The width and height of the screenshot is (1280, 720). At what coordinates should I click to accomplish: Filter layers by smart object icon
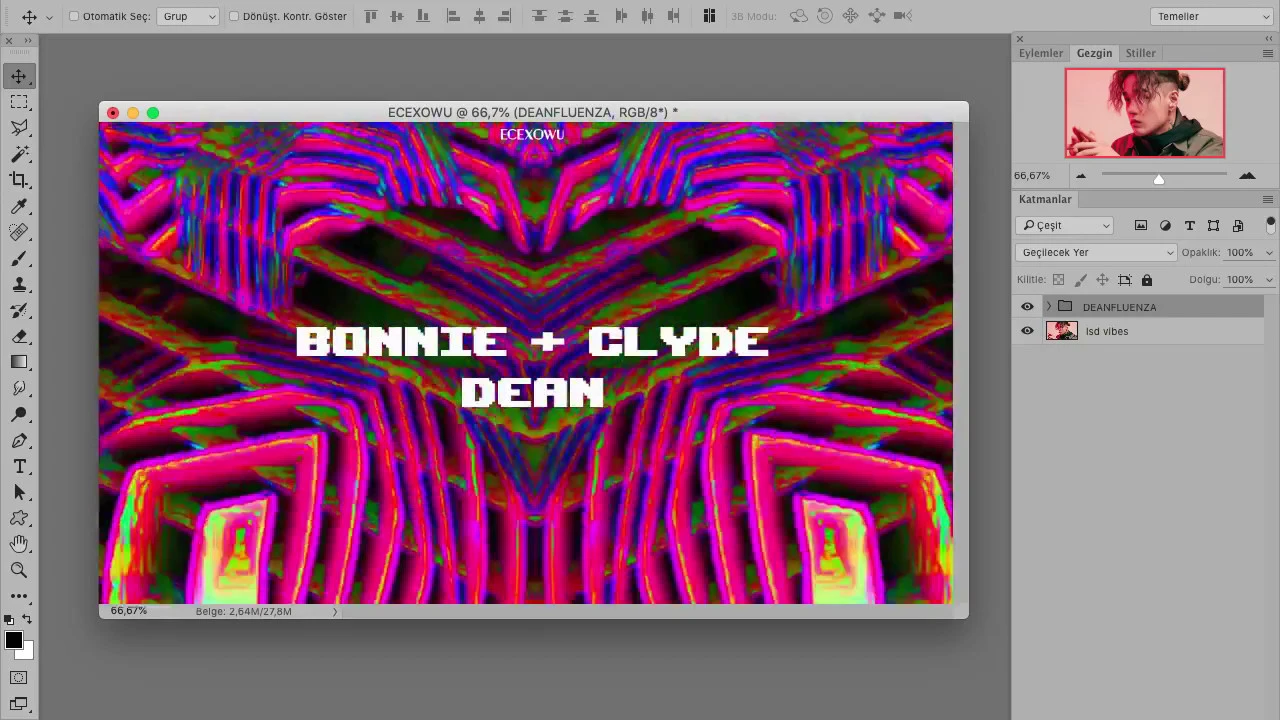[1238, 226]
